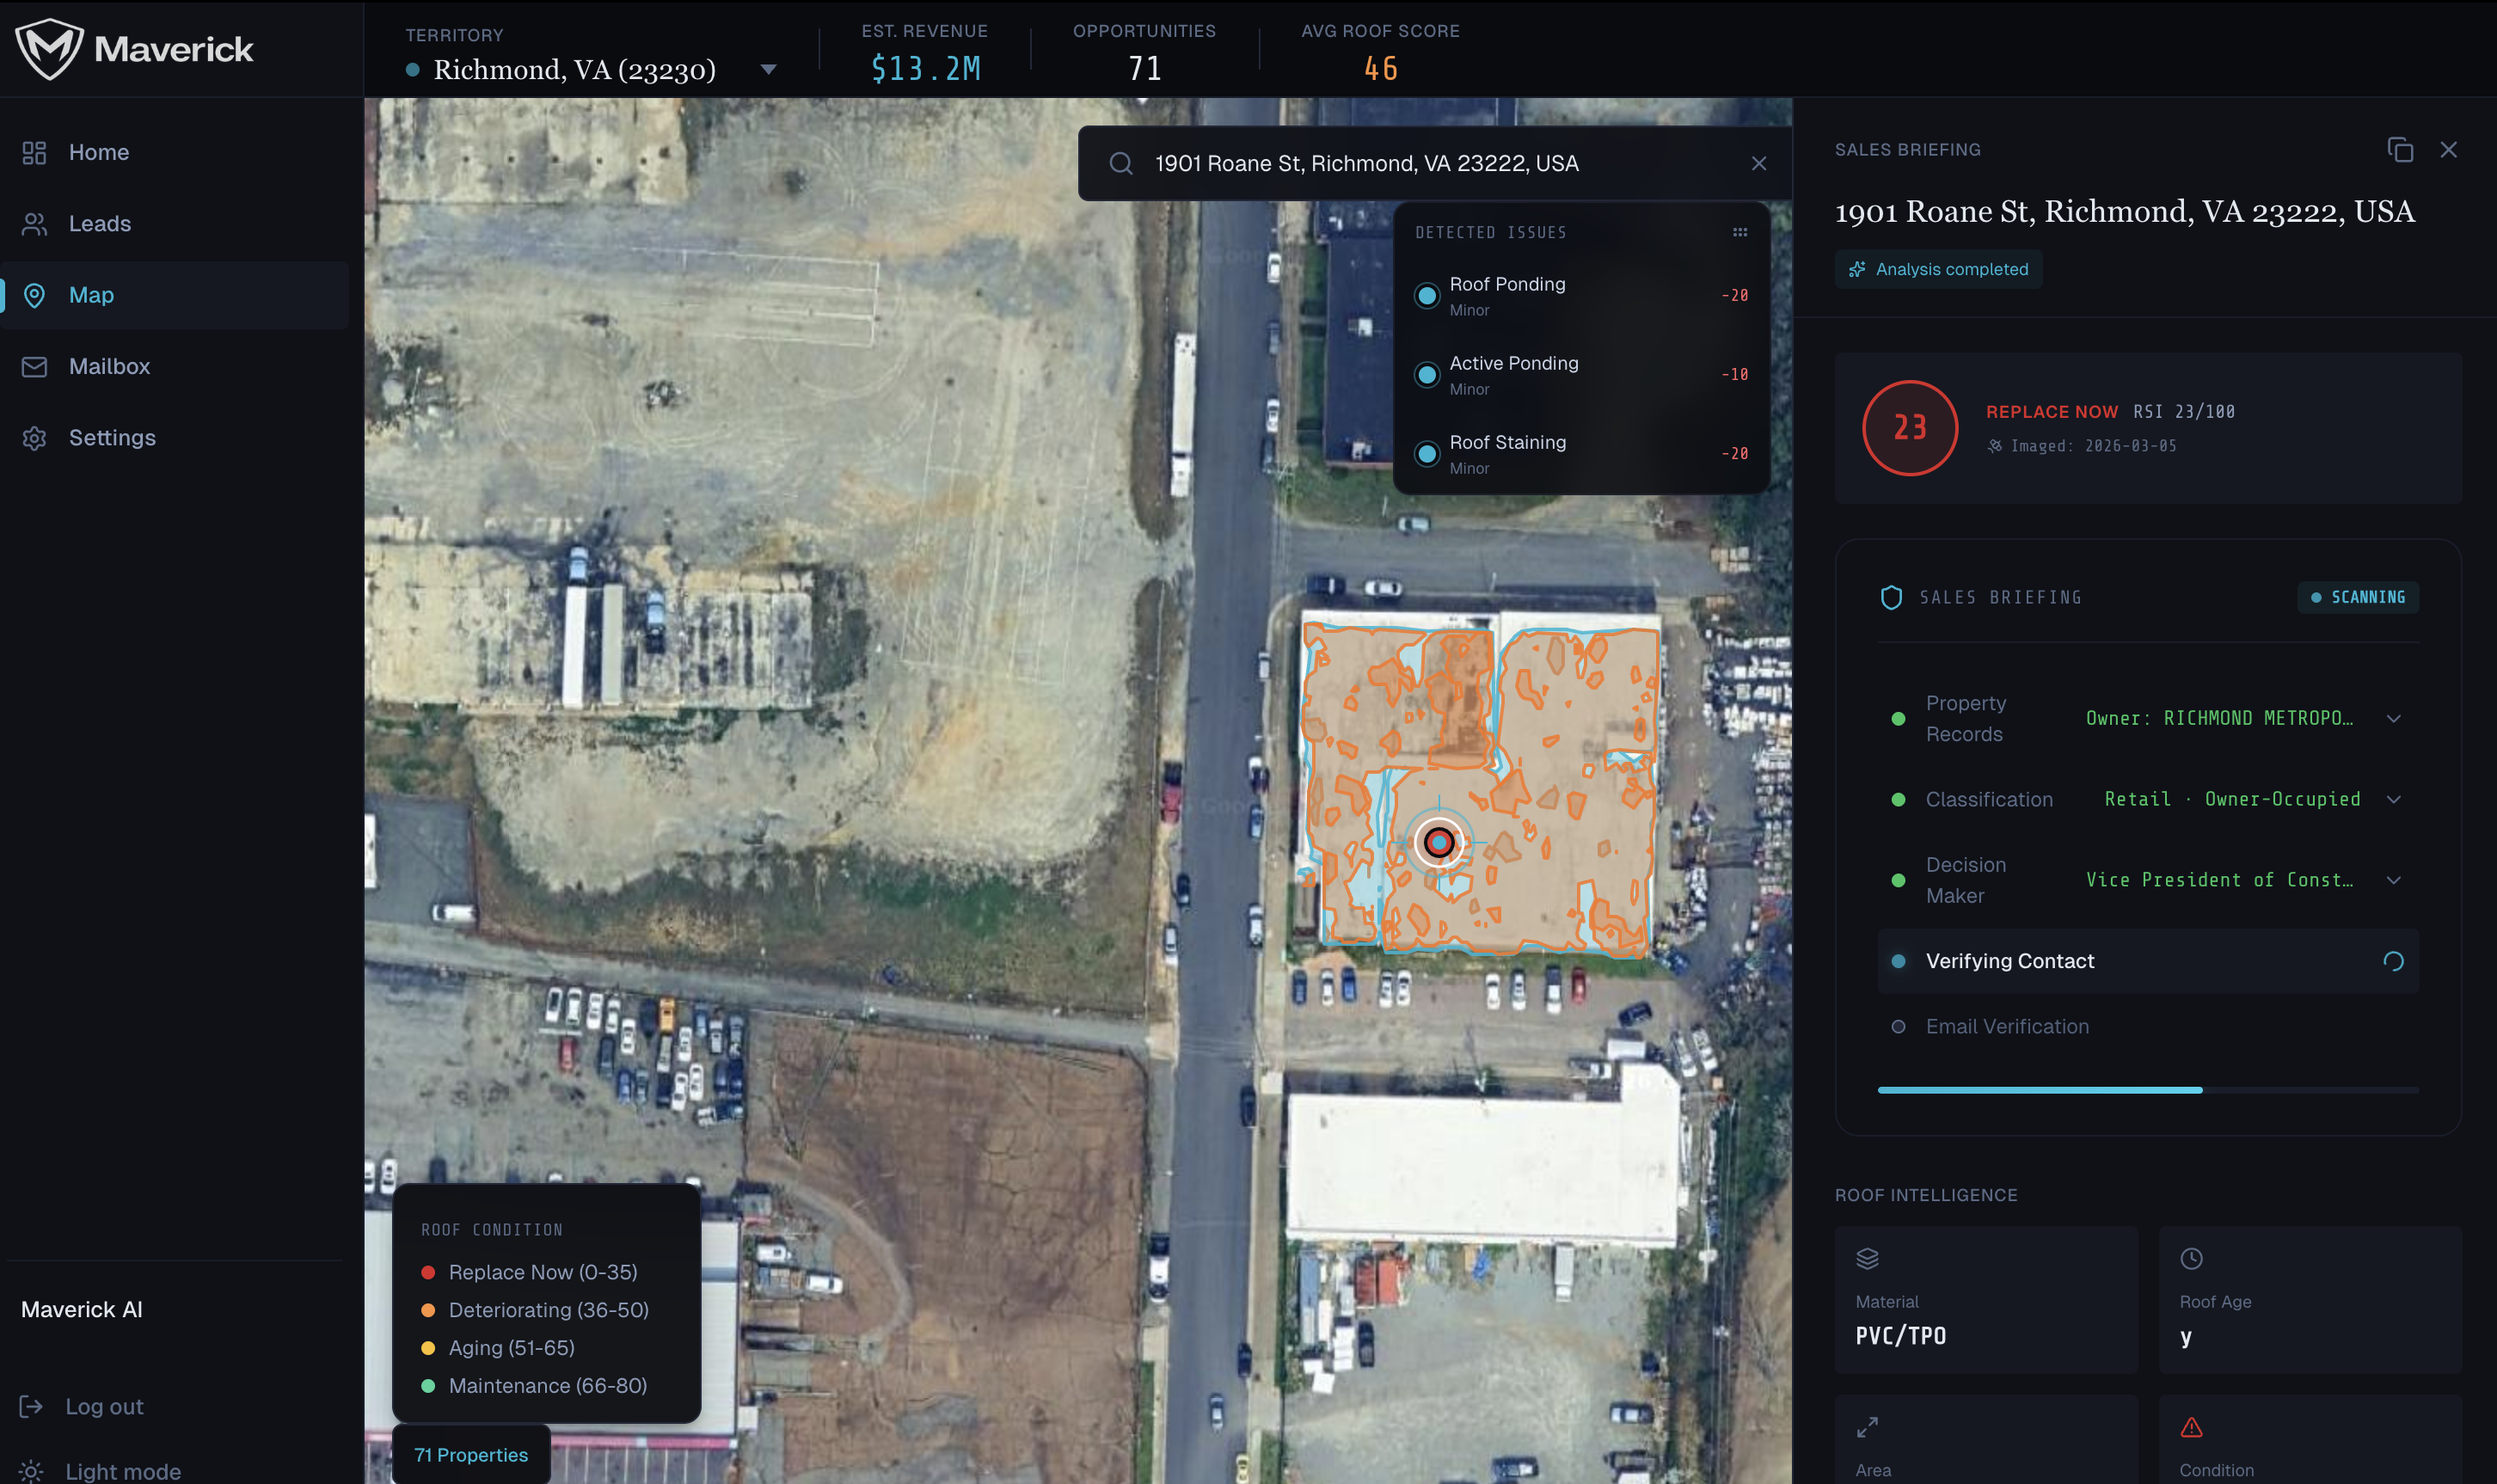
Task: Click the Log out arrow icon
Action: [31, 1406]
